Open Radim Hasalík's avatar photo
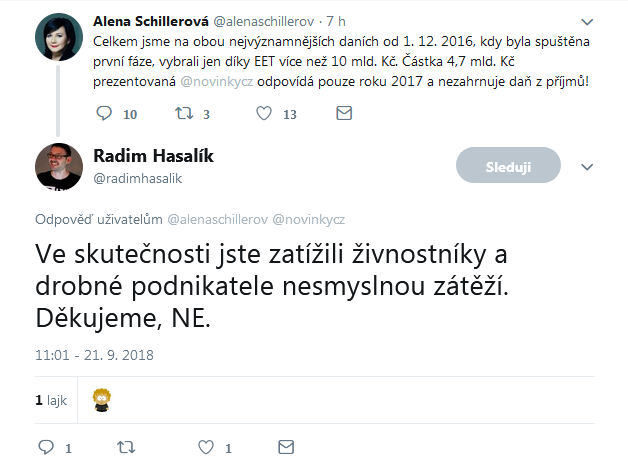This screenshot has width=628, height=467. coord(59,166)
